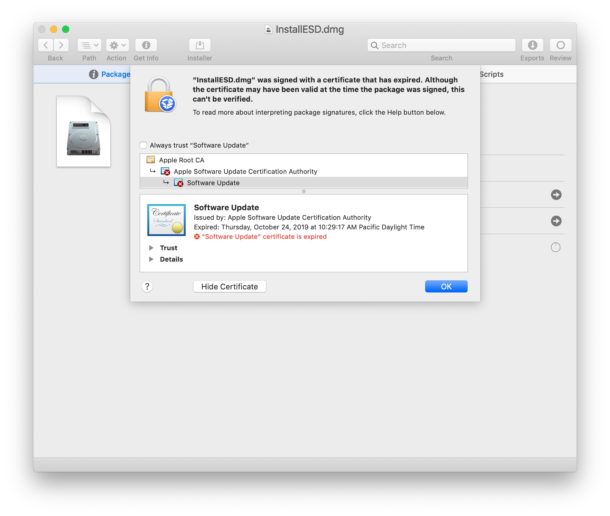The image size is (610, 516).
Task: Click the "Expired: Thursday, October 24, 2019" text
Action: (251, 227)
